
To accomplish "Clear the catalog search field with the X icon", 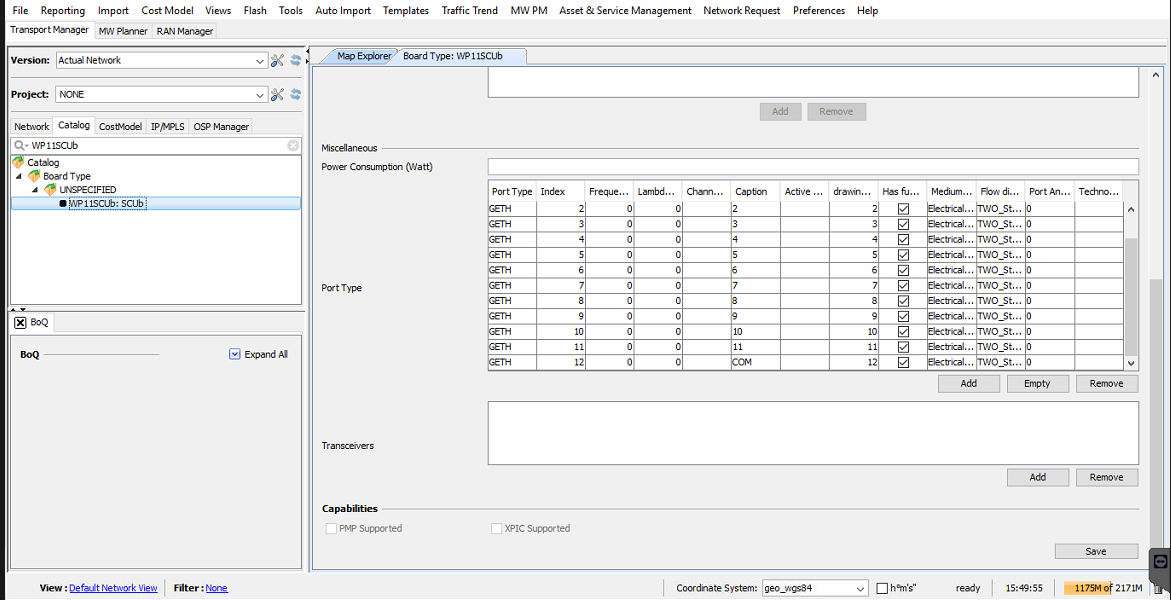I will tap(293, 145).
